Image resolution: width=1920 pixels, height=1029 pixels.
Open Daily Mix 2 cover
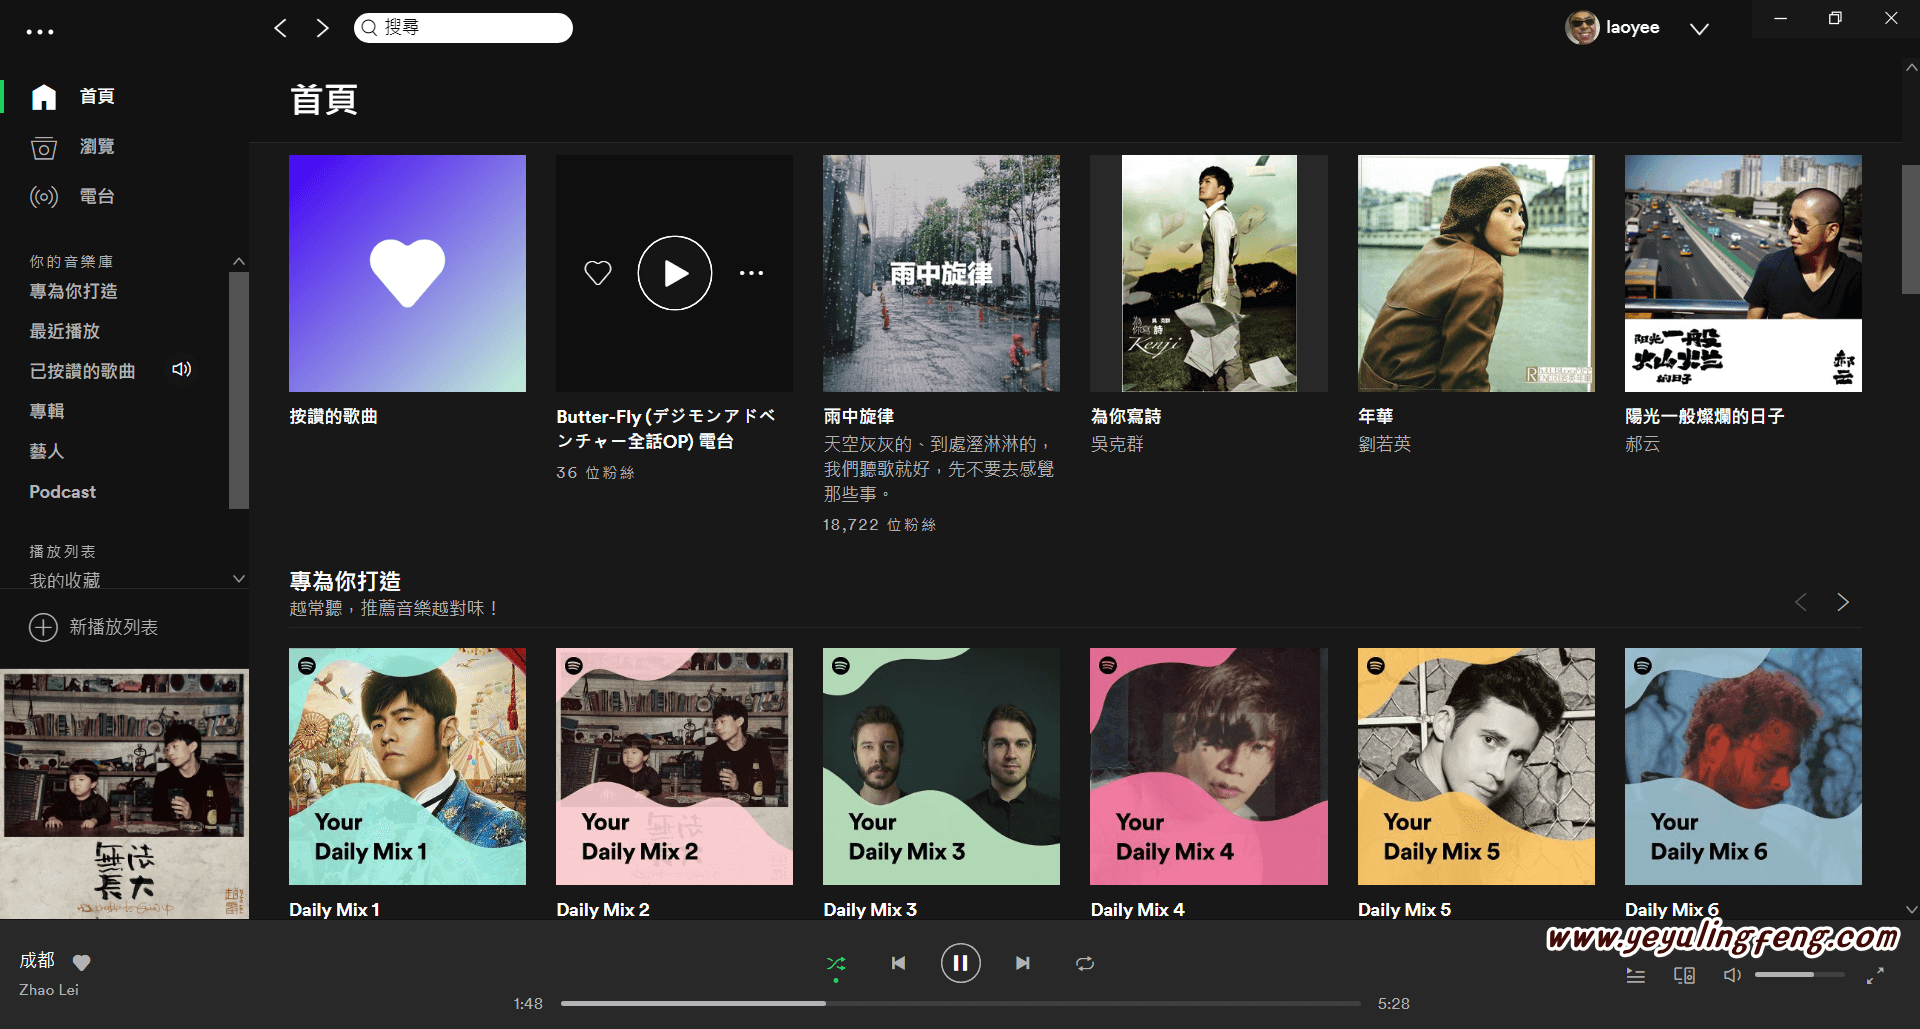coord(674,766)
